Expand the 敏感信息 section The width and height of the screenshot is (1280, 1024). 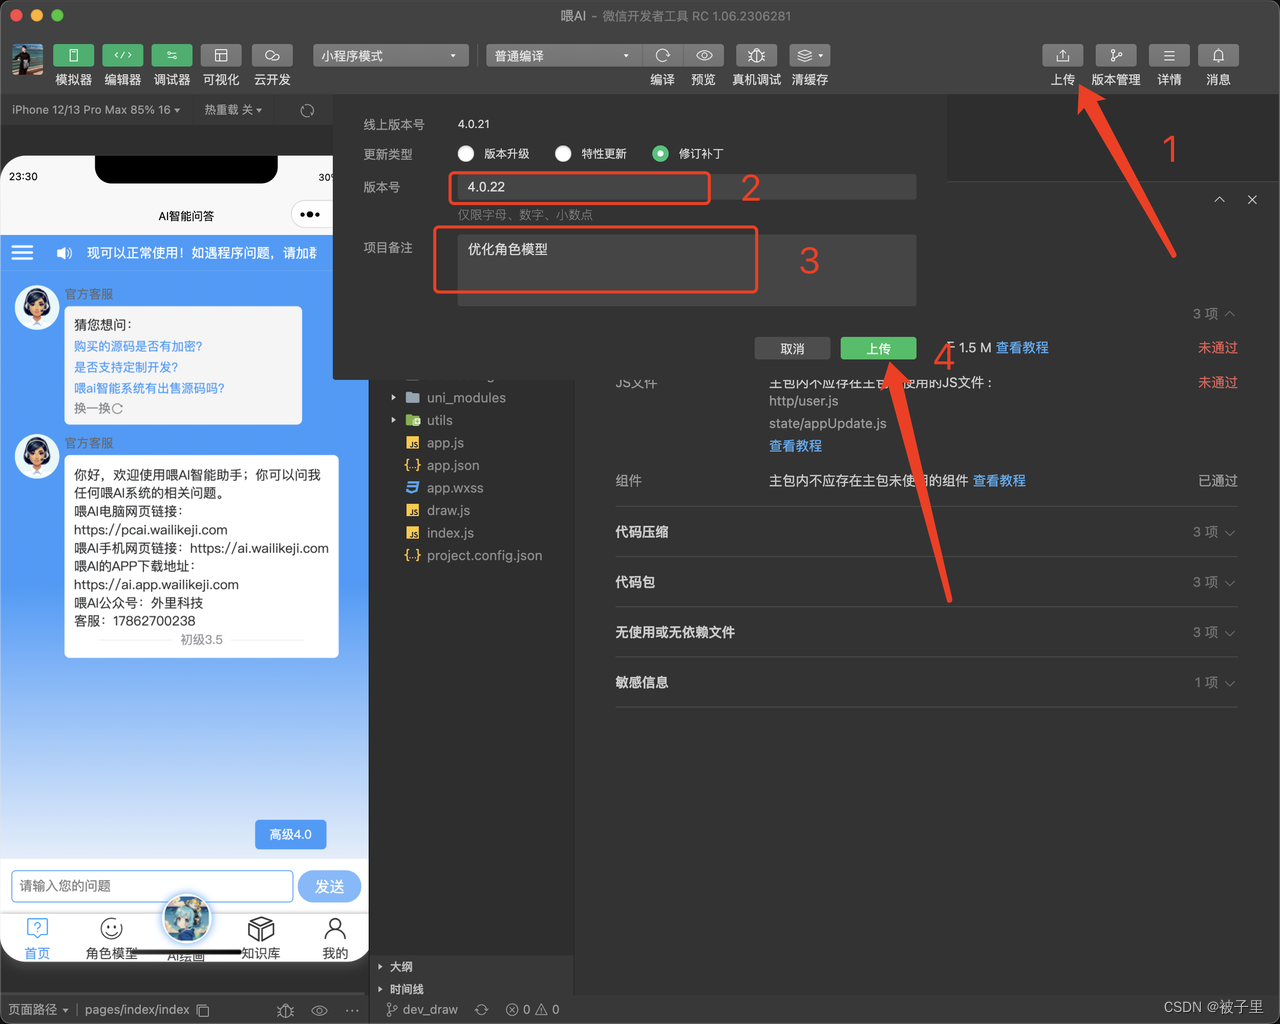926,682
